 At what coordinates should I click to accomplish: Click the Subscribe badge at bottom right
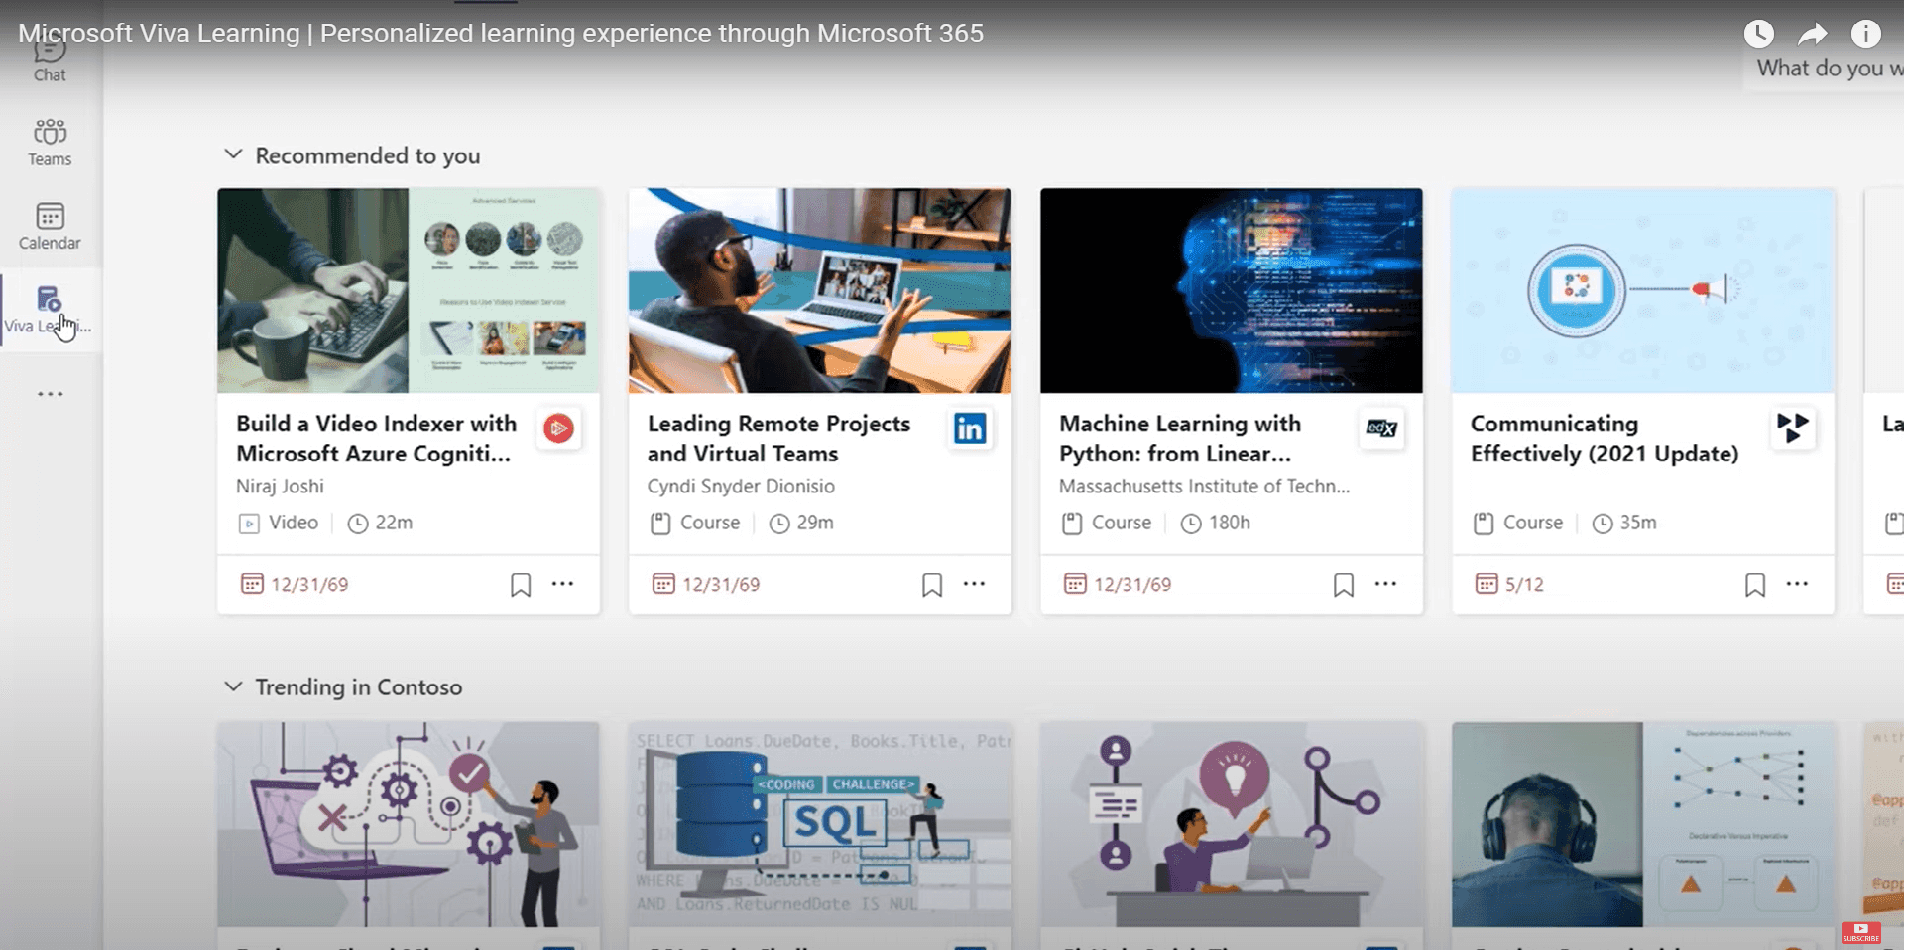[1862, 933]
